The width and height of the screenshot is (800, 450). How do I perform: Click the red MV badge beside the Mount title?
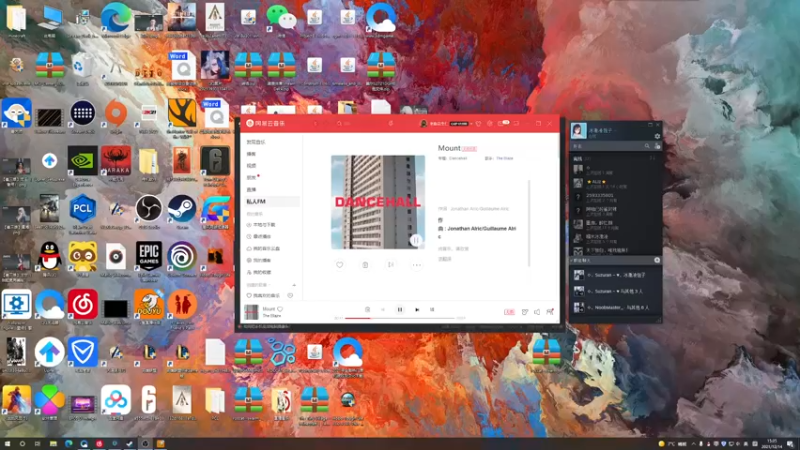click(469, 148)
